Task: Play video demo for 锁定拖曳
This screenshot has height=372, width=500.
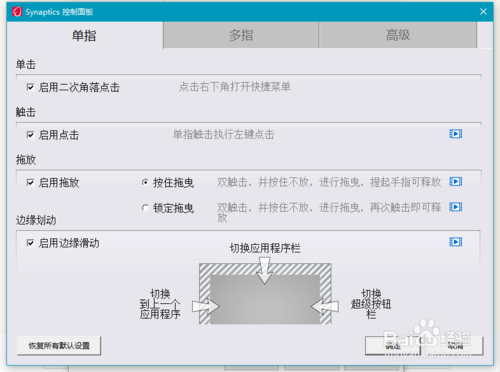Action: [455, 207]
